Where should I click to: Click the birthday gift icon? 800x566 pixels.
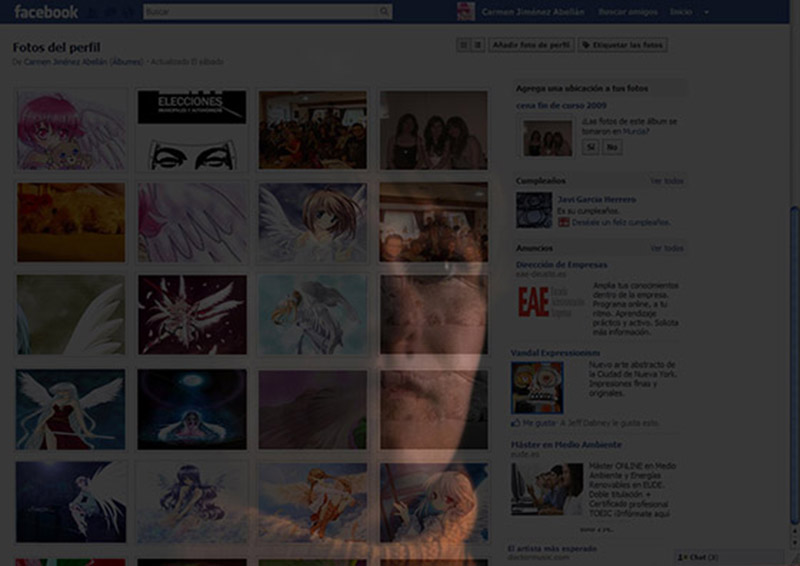[x=564, y=222]
